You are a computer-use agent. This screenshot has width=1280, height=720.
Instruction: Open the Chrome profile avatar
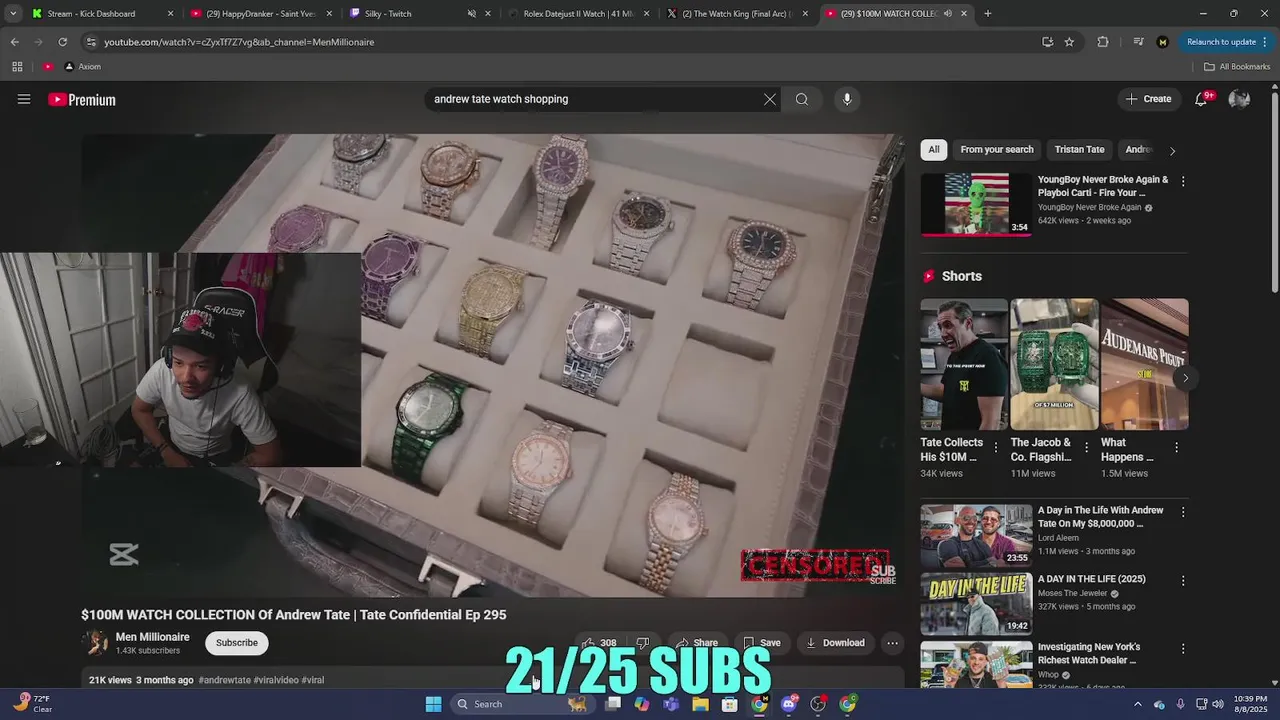pyautogui.click(x=1162, y=42)
